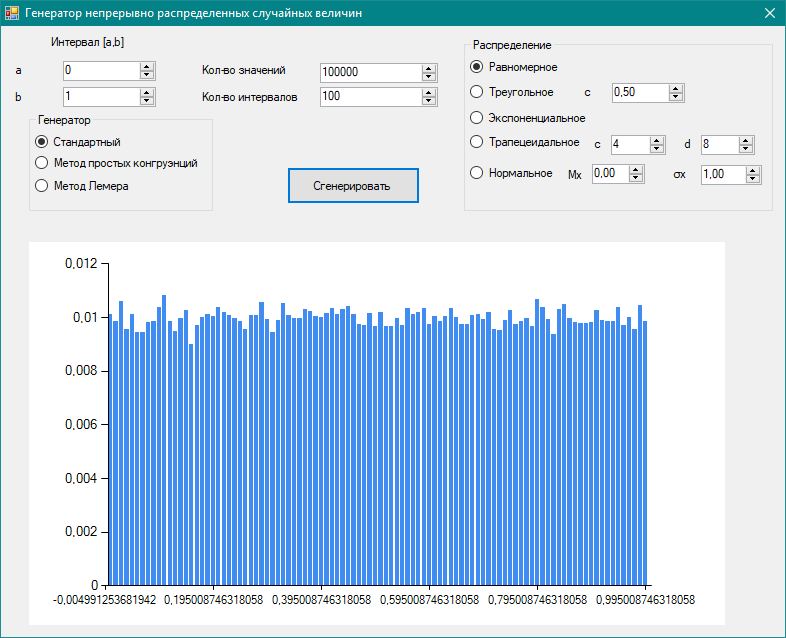
Task: Click the 0,002 y-axis label
Action: 81,531
